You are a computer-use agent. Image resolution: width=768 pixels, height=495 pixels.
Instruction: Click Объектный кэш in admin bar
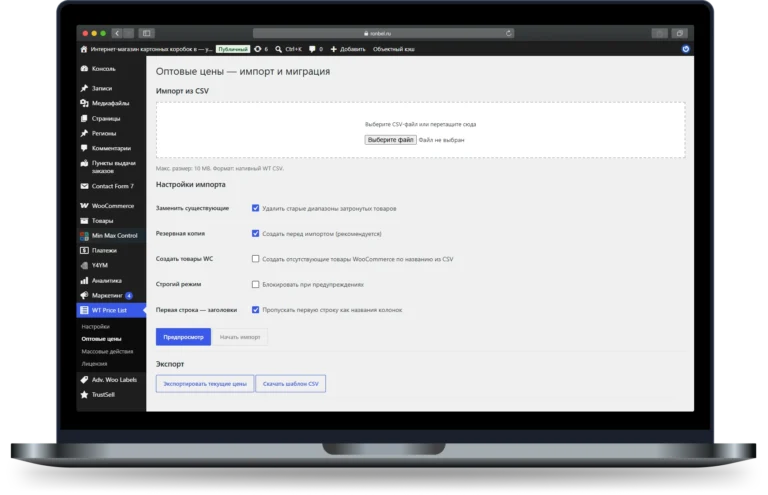[394, 49]
